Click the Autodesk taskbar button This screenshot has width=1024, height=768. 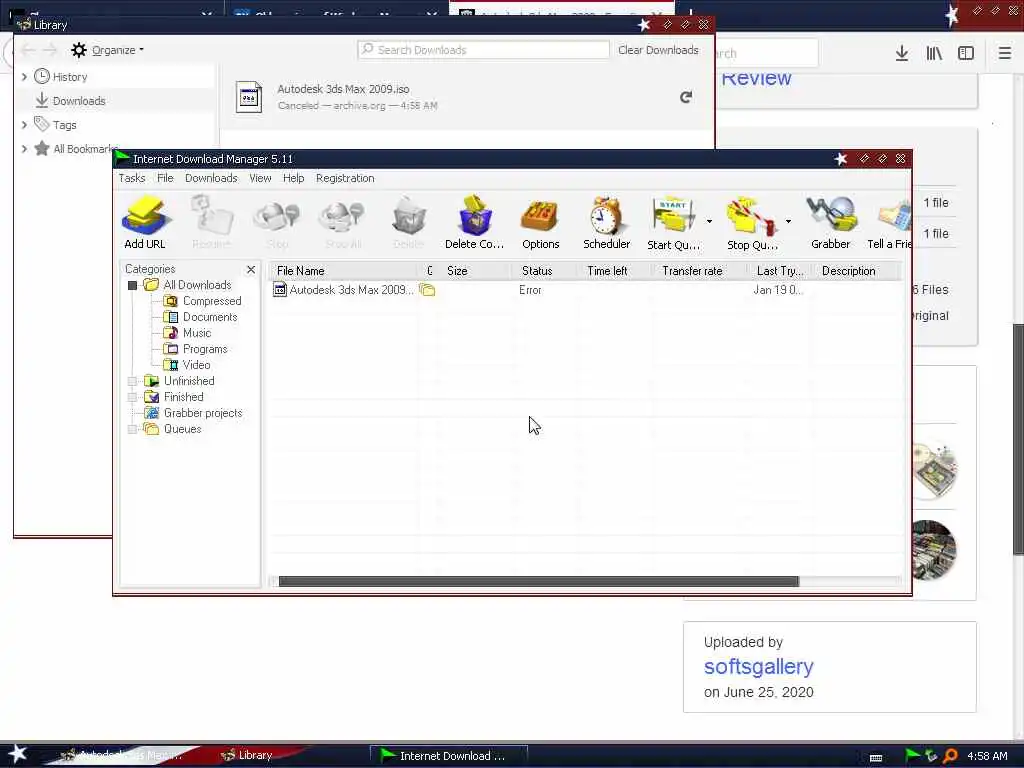point(124,755)
